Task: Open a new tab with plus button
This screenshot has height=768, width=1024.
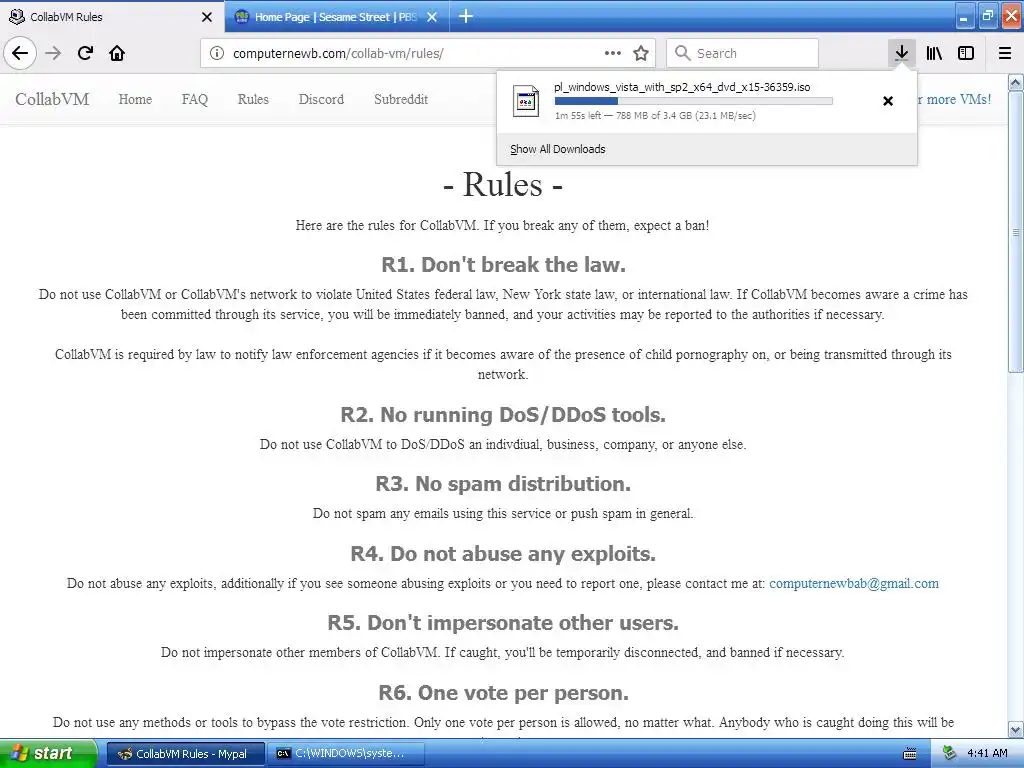Action: tap(466, 16)
